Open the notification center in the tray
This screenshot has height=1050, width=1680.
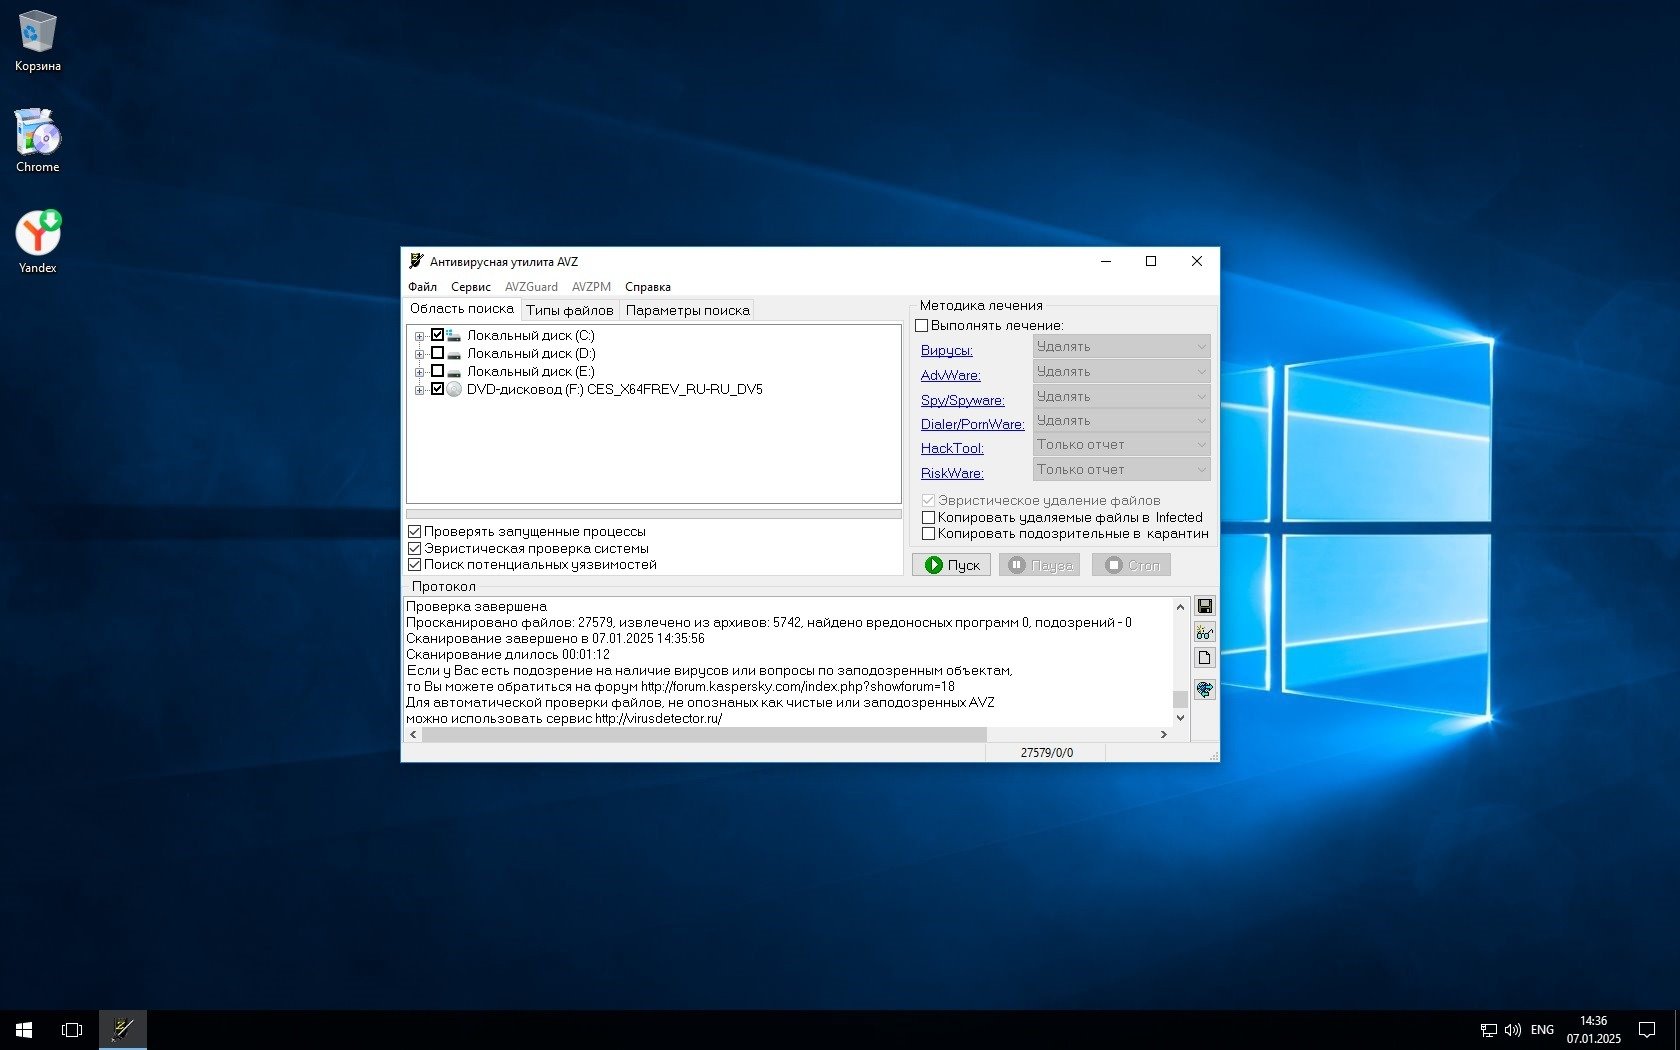pos(1646,1029)
